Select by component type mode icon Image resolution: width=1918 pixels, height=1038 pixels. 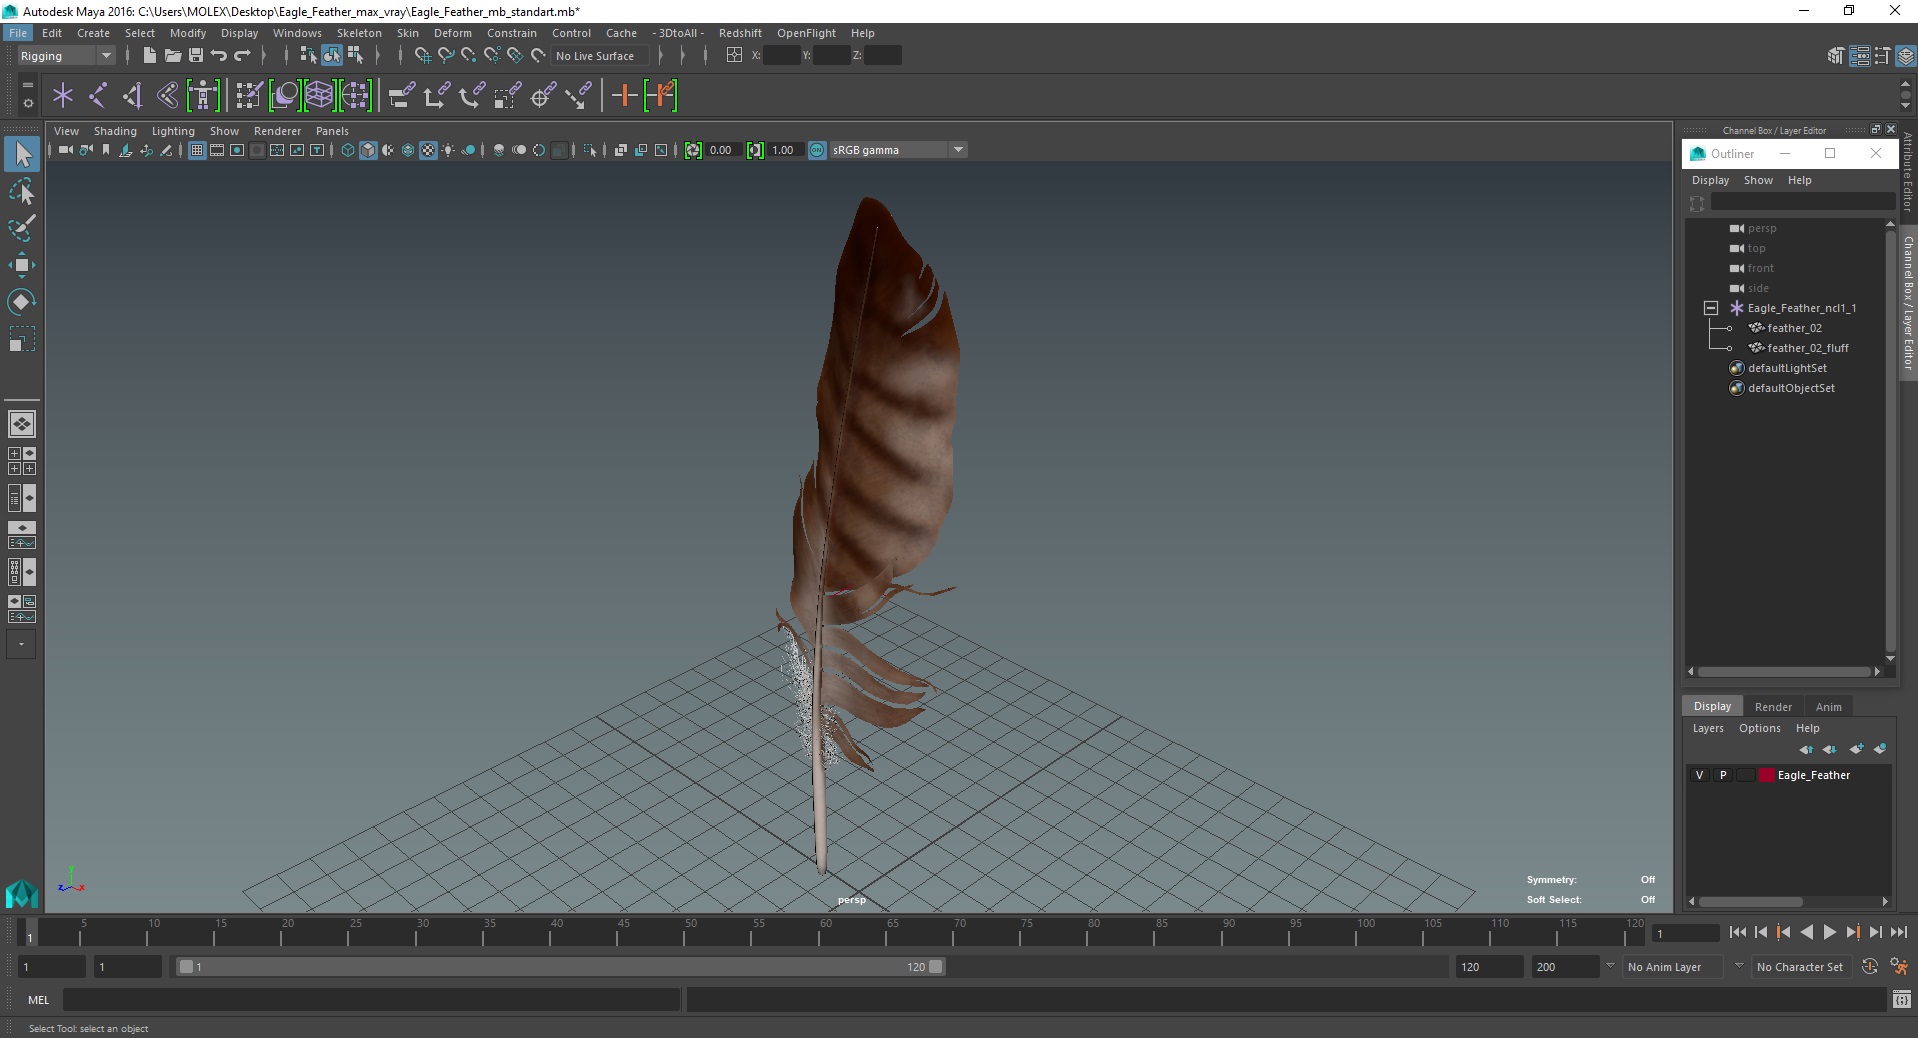(355, 56)
